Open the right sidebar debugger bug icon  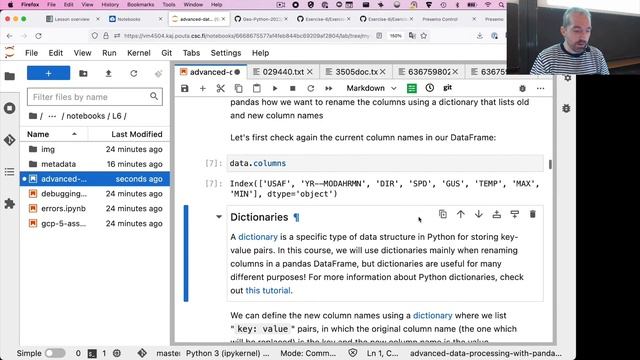click(566, 109)
